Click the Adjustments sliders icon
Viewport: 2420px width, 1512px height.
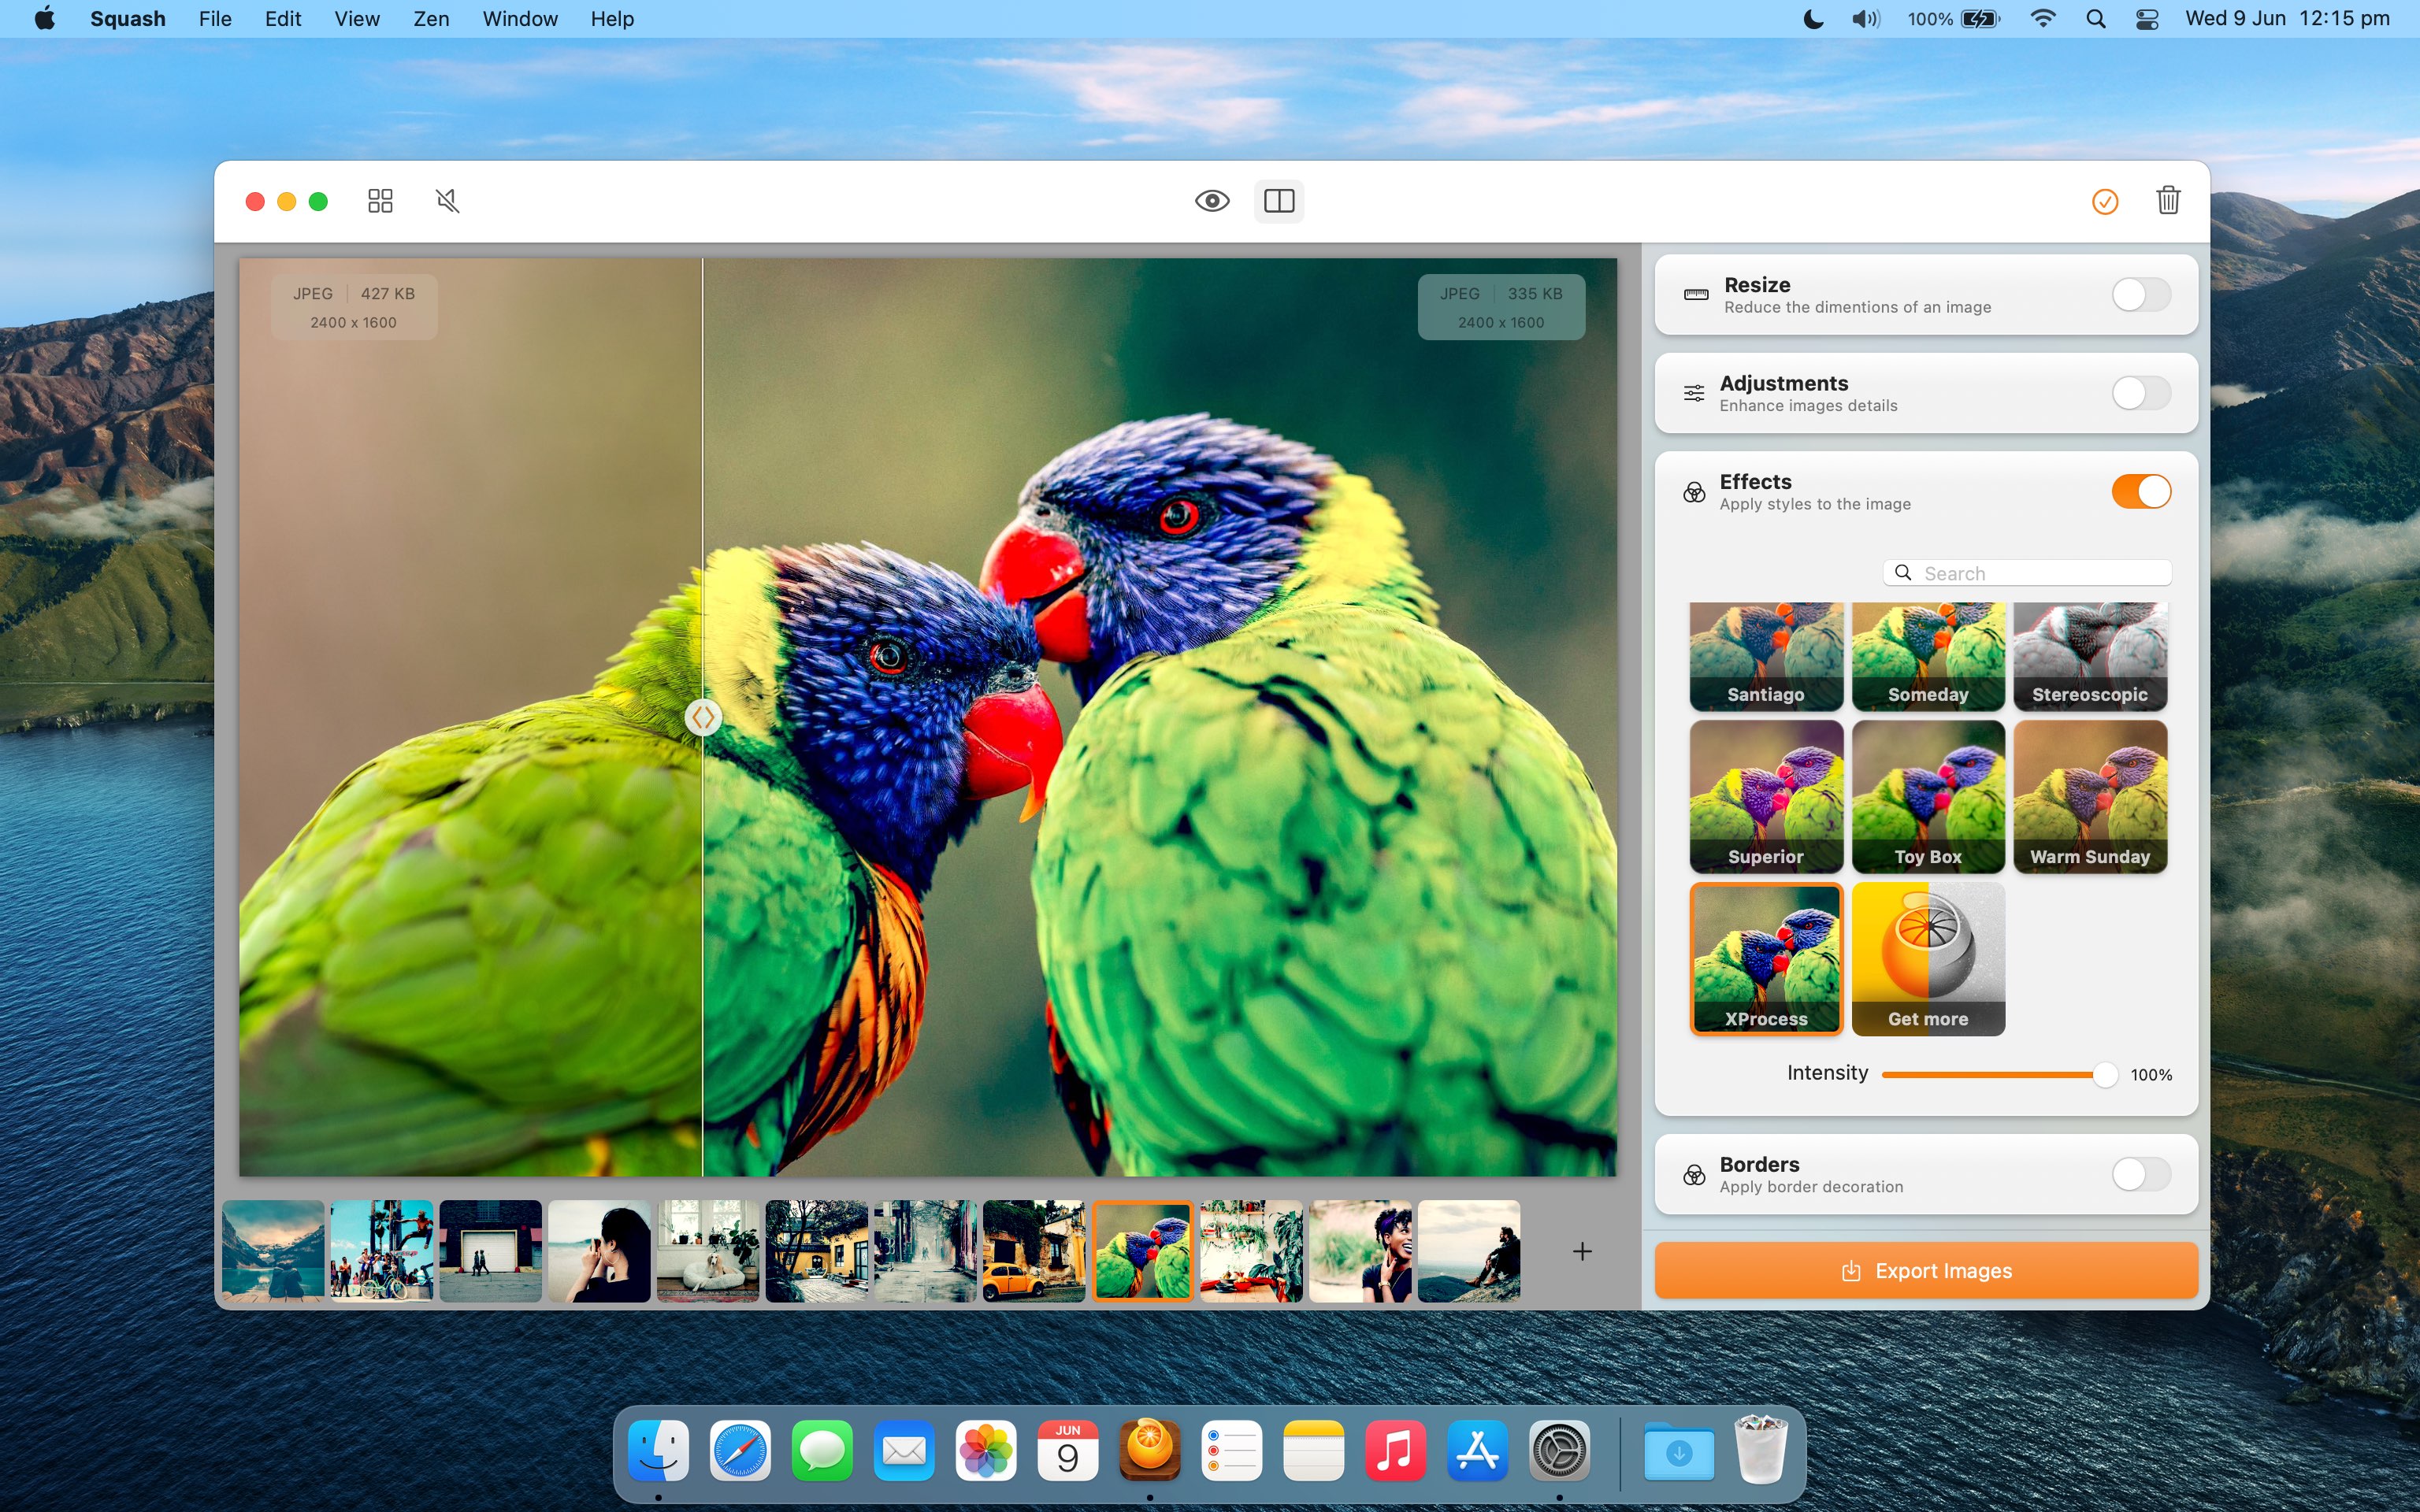(x=1694, y=392)
